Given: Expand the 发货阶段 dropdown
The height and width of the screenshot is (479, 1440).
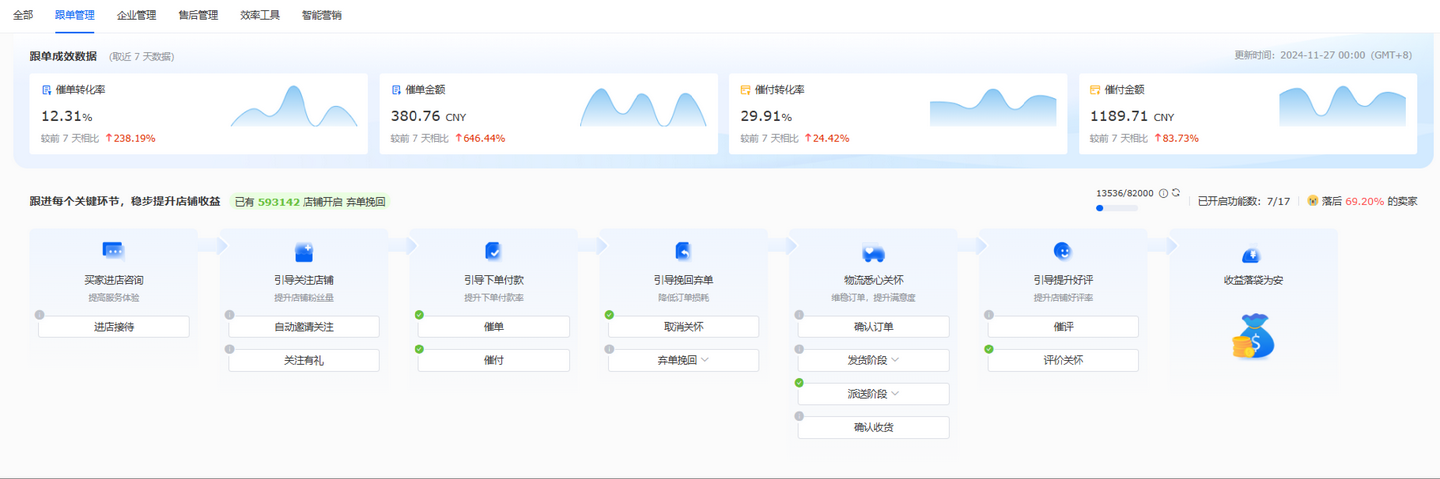Looking at the screenshot, I should pos(874,360).
